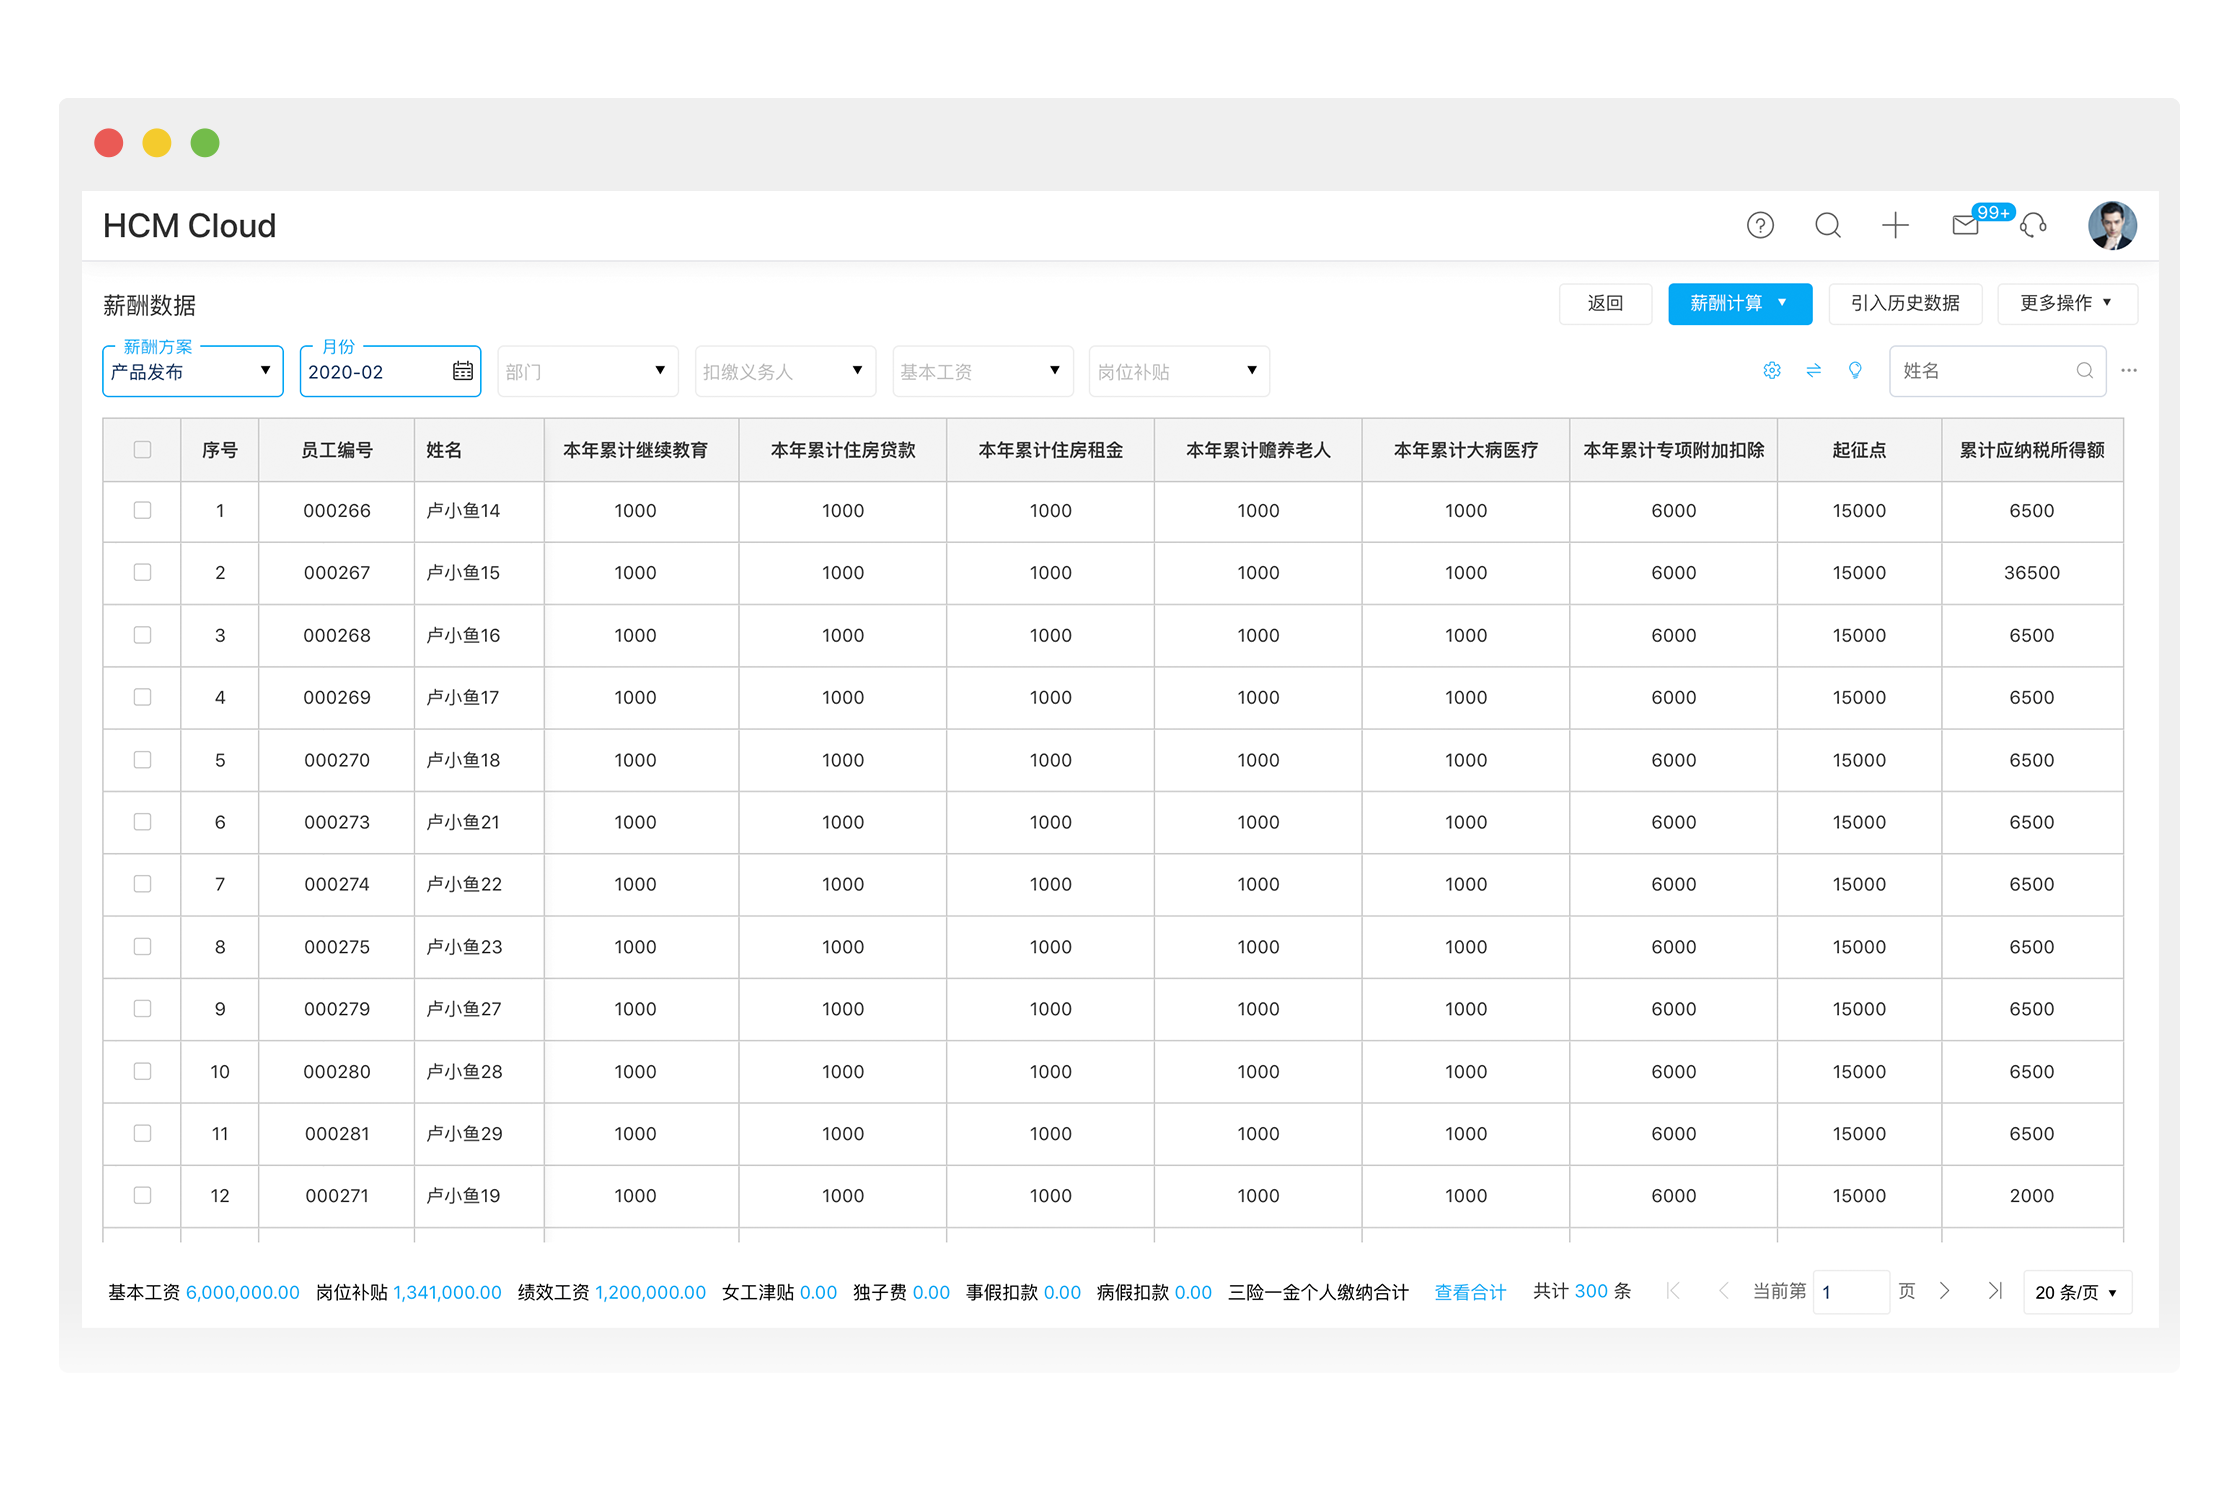Click the column settings gear icon

pos(1772,371)
